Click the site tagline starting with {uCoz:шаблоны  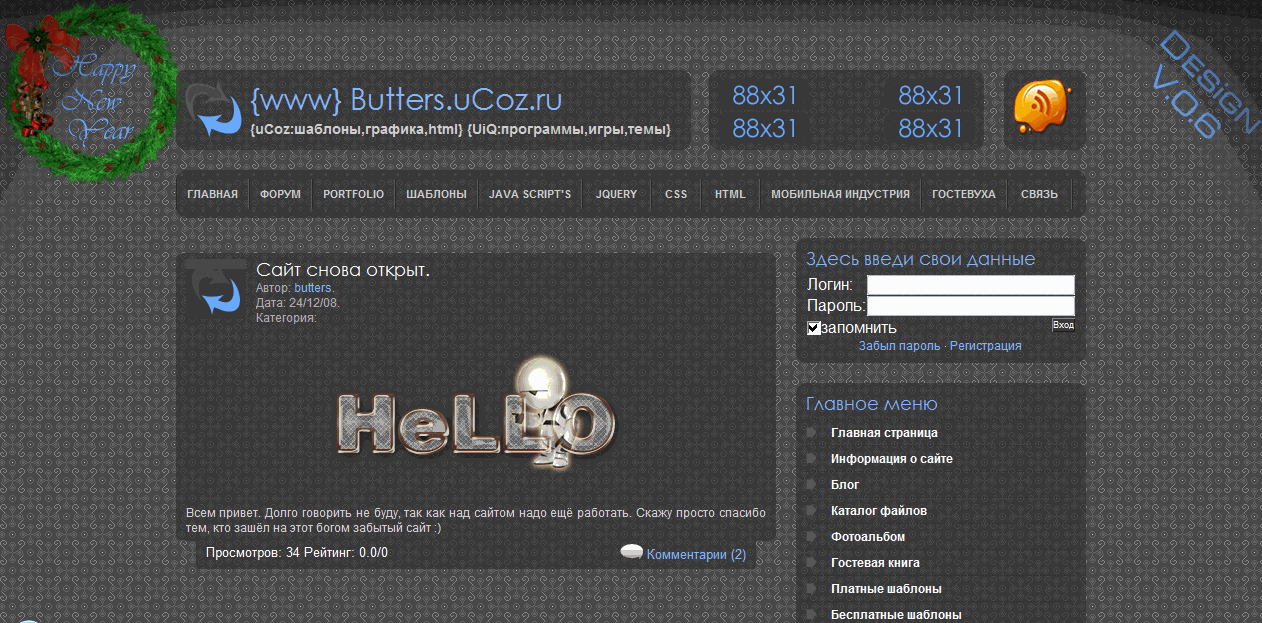tap(461, 129)
